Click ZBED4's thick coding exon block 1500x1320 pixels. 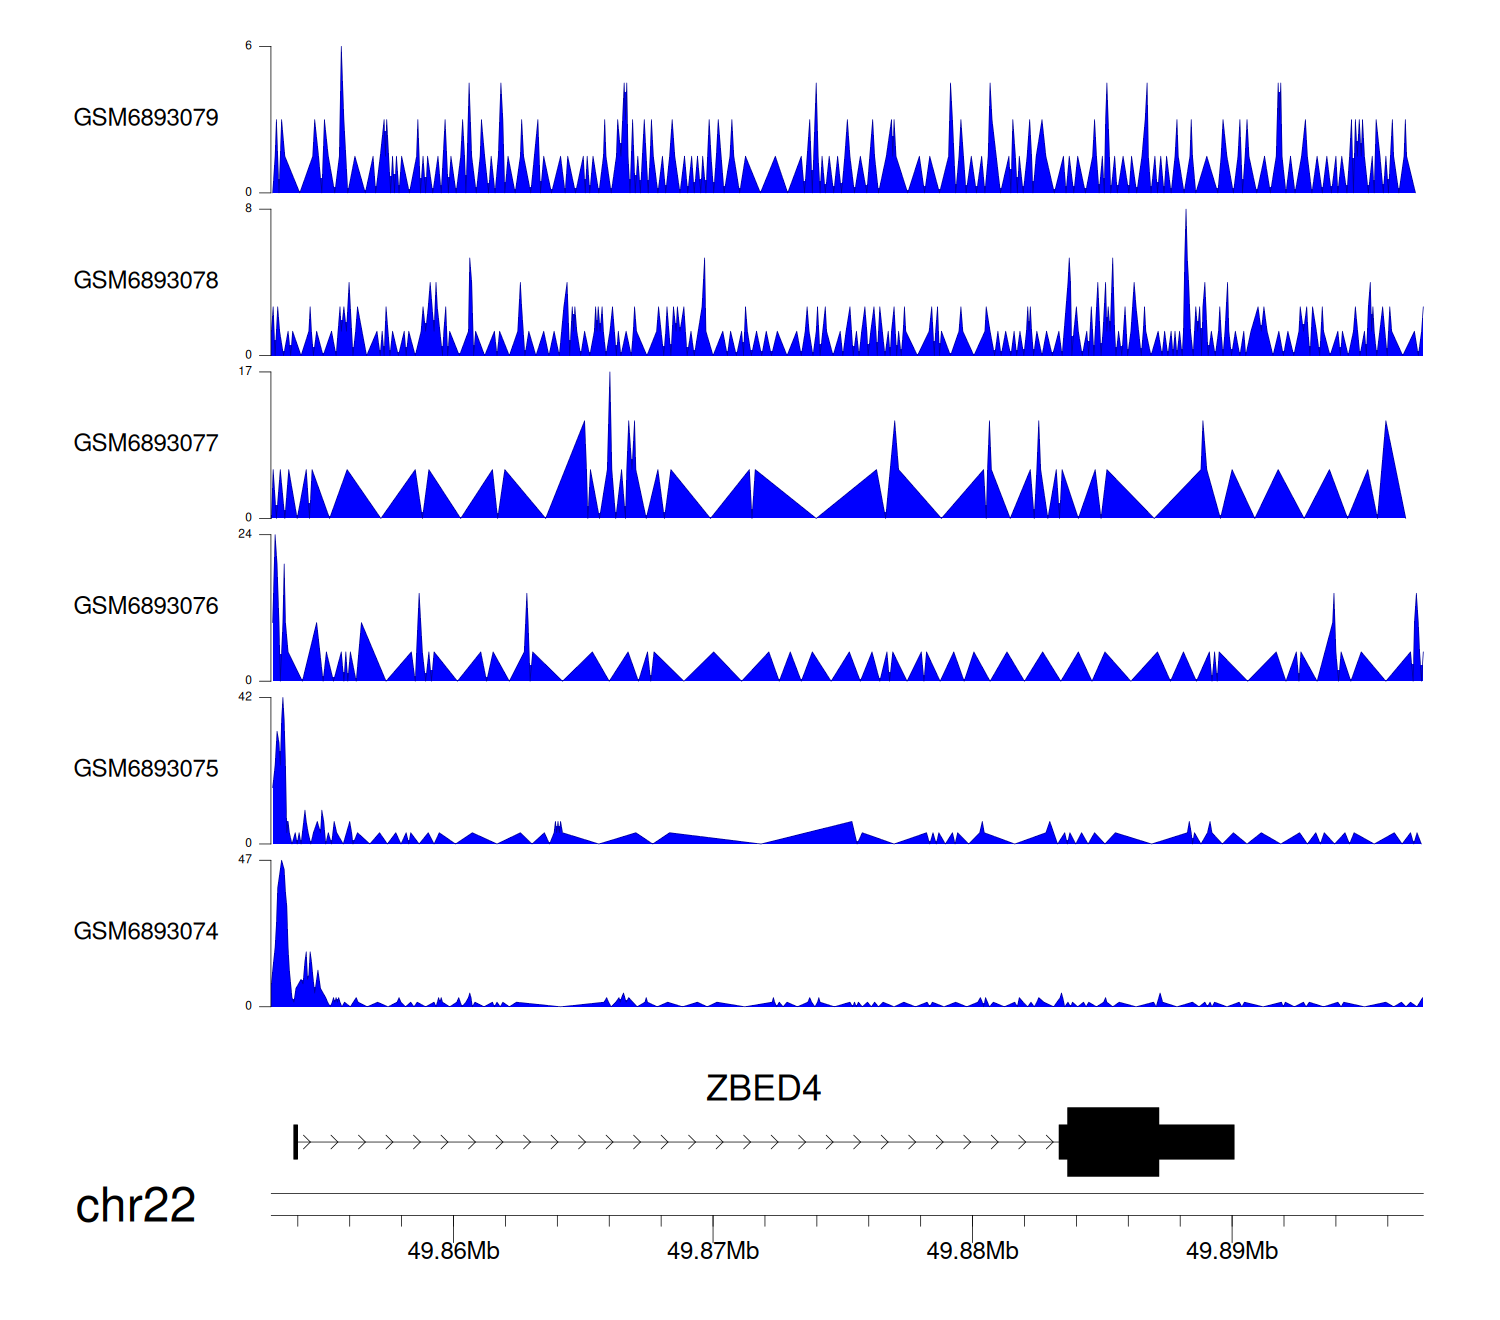pos(1112,1141)
